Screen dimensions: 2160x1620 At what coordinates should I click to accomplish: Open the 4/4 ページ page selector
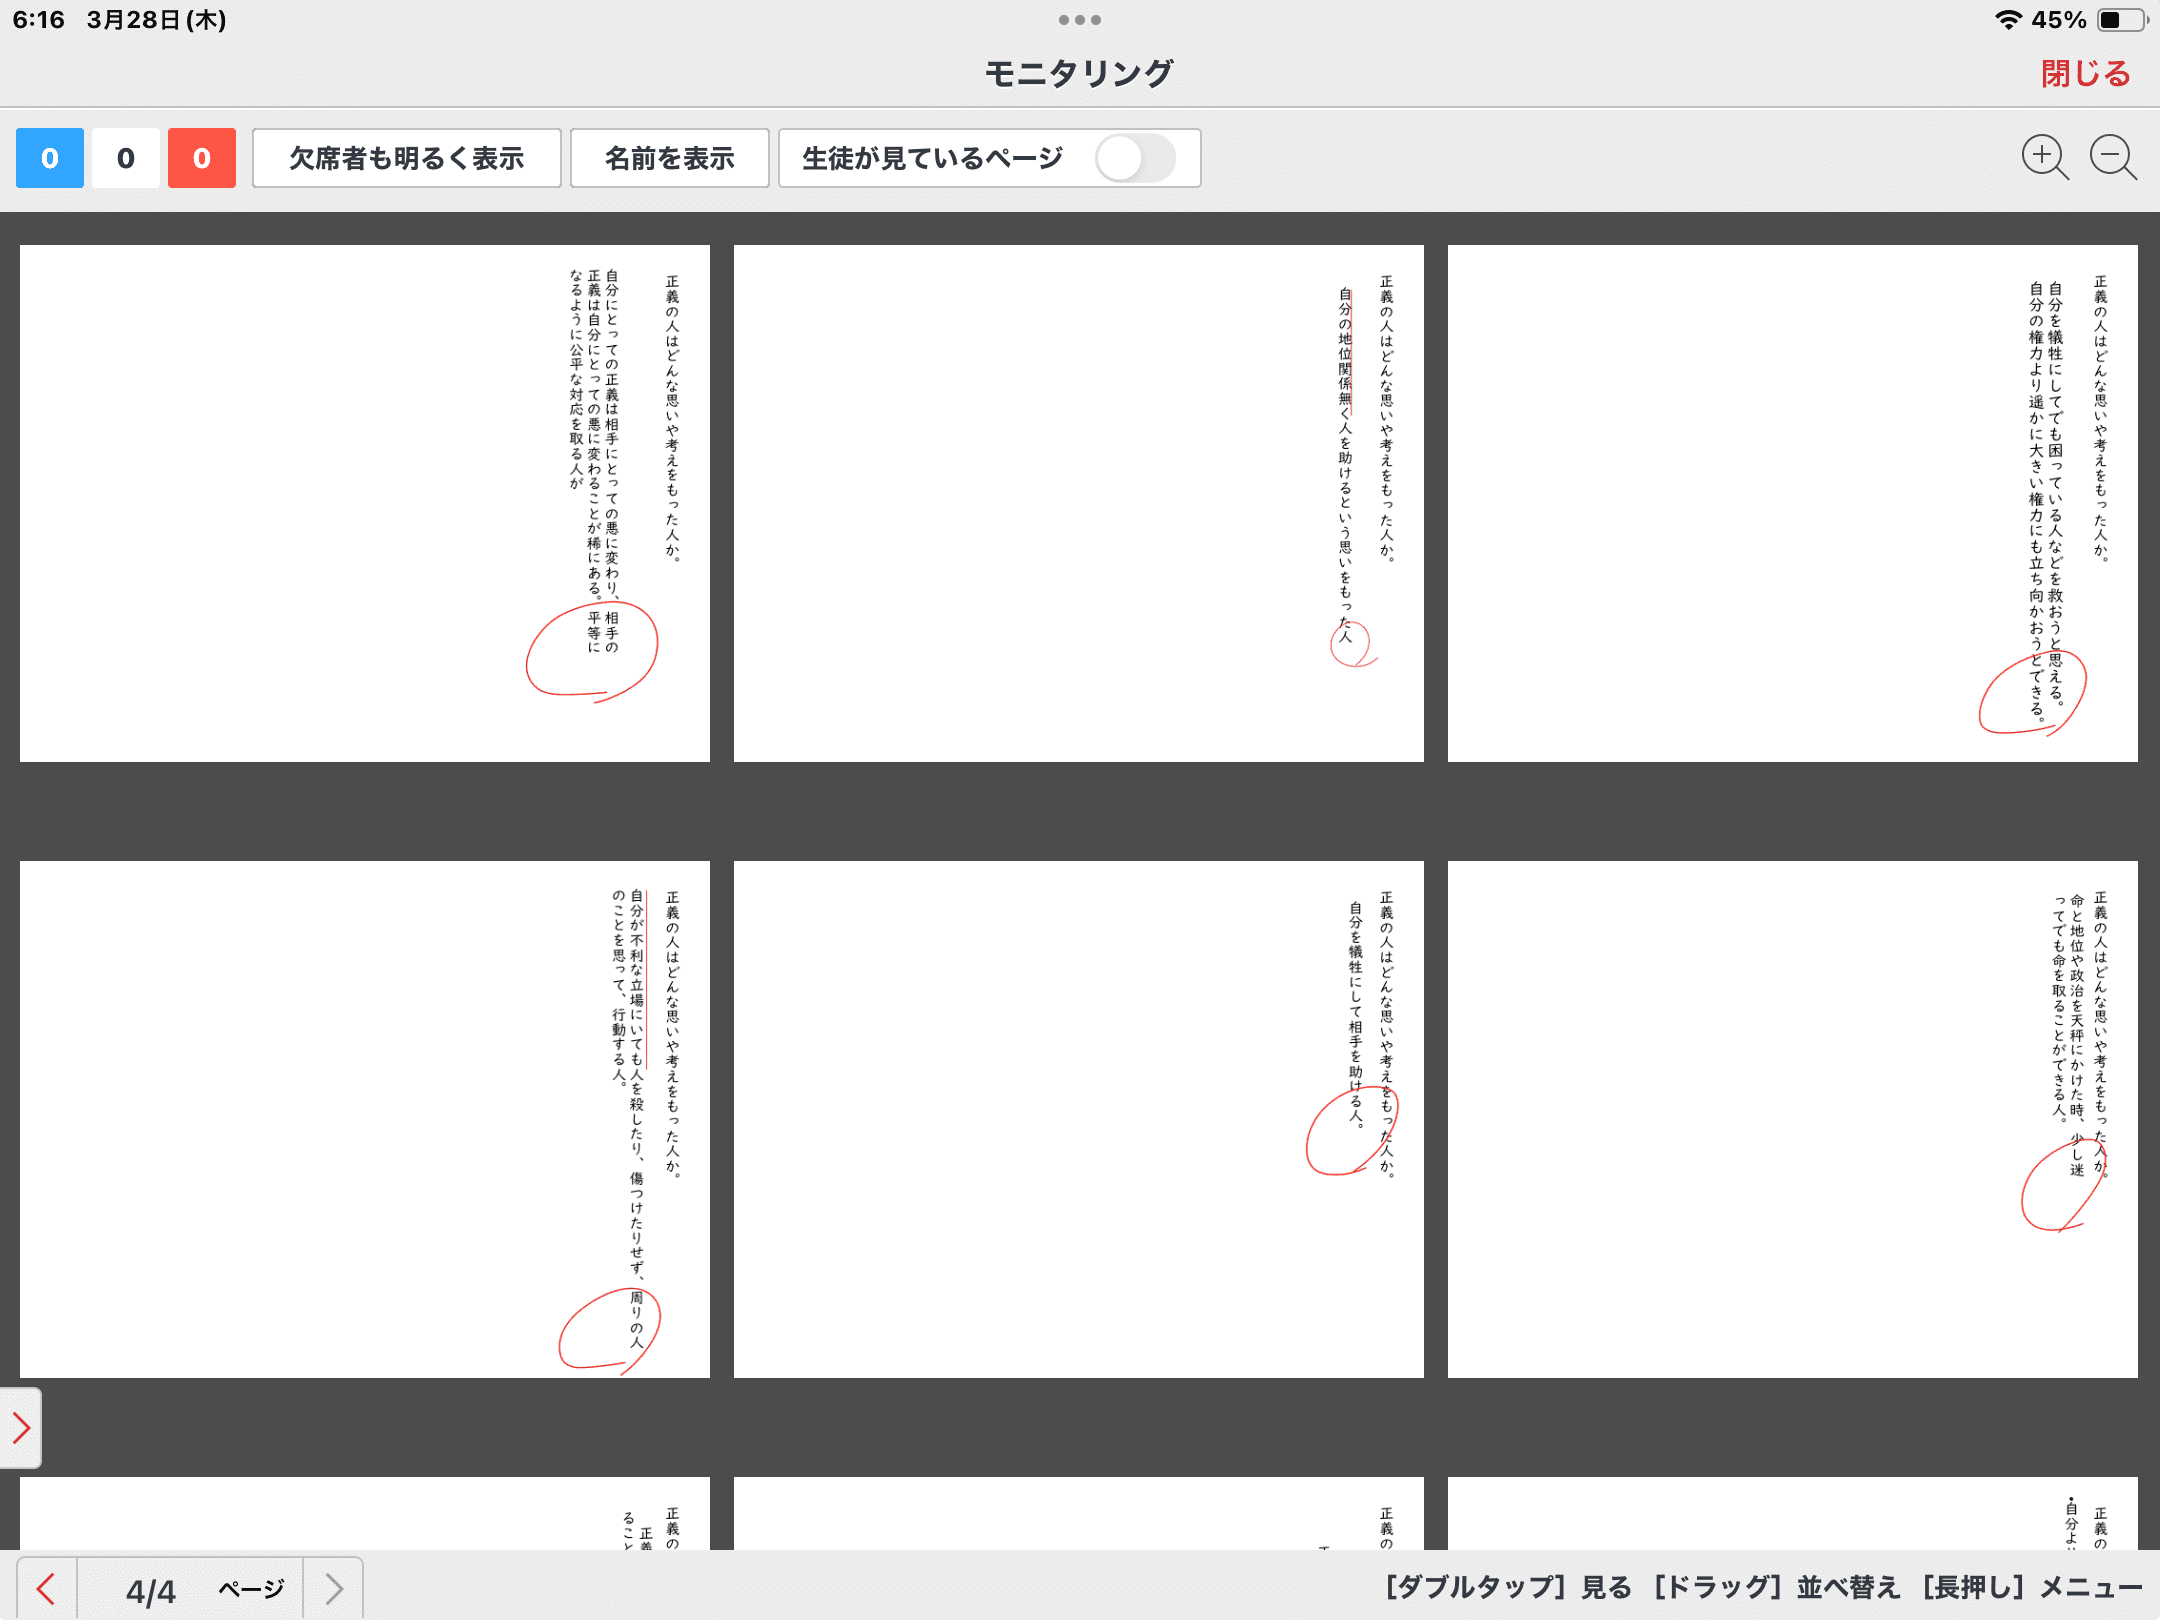tap(190, 1588)
